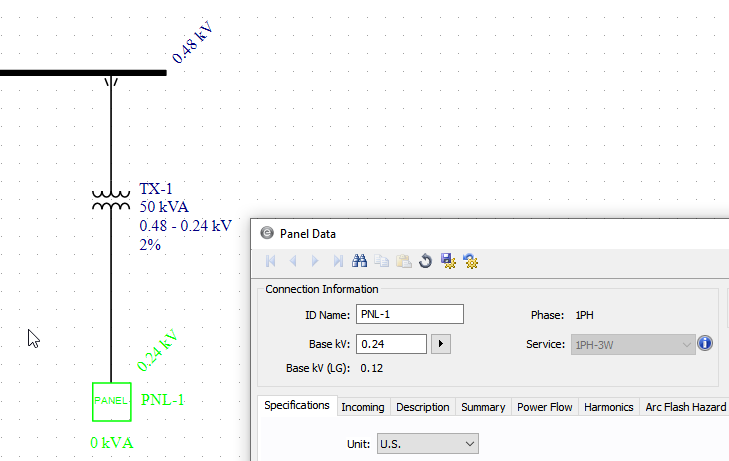Open the Power Flow tab
Viewport: 729px width, 461px height.
(x=544, y=407)
